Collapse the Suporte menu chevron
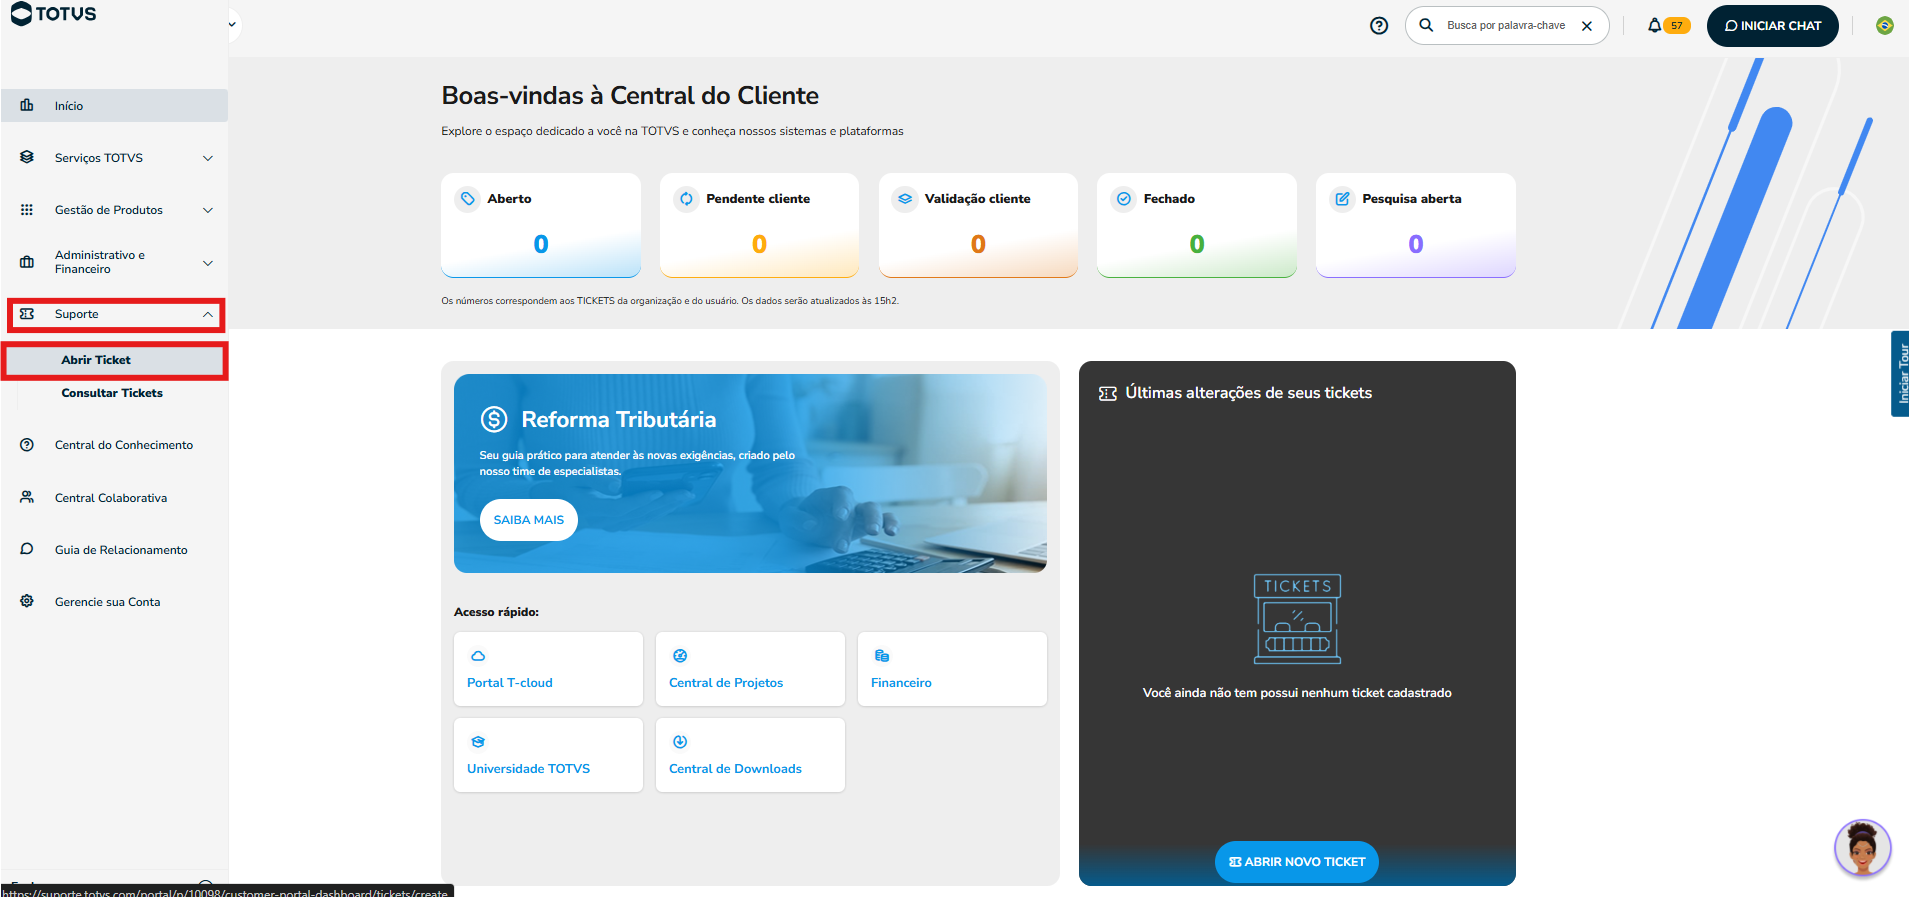 (x=208, y=314)
